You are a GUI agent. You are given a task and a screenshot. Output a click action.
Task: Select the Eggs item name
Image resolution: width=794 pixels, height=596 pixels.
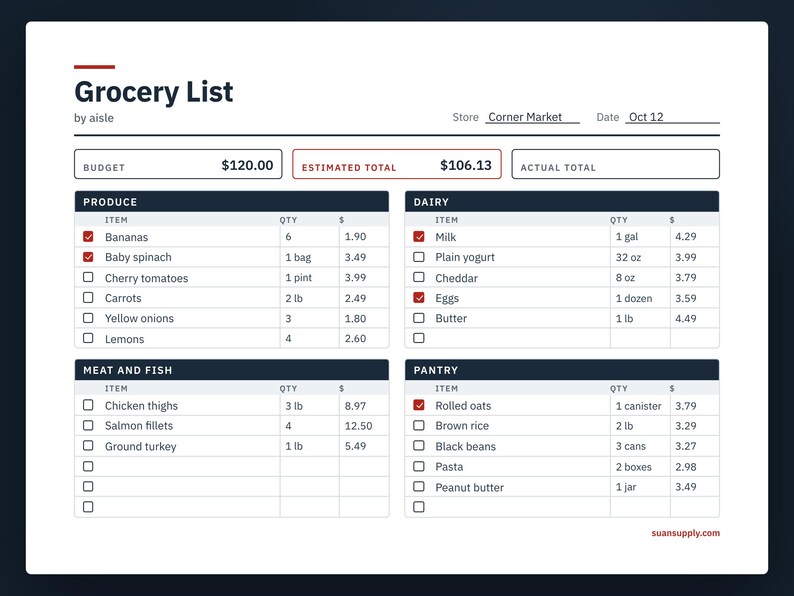[x=447, y=298]
